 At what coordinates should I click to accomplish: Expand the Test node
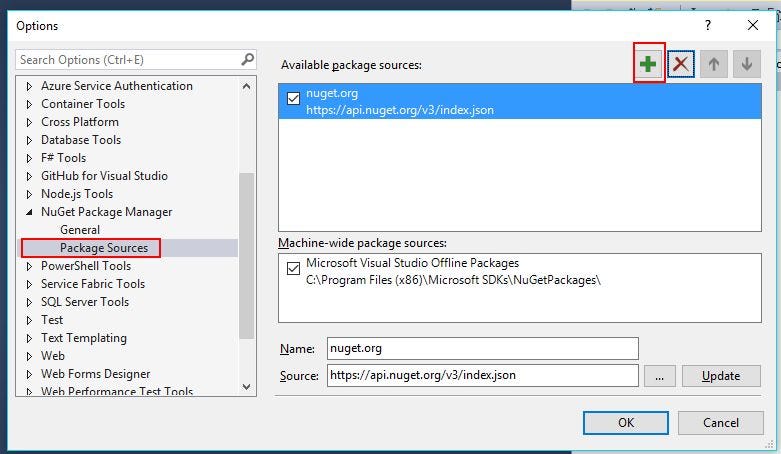click(29, 320)
